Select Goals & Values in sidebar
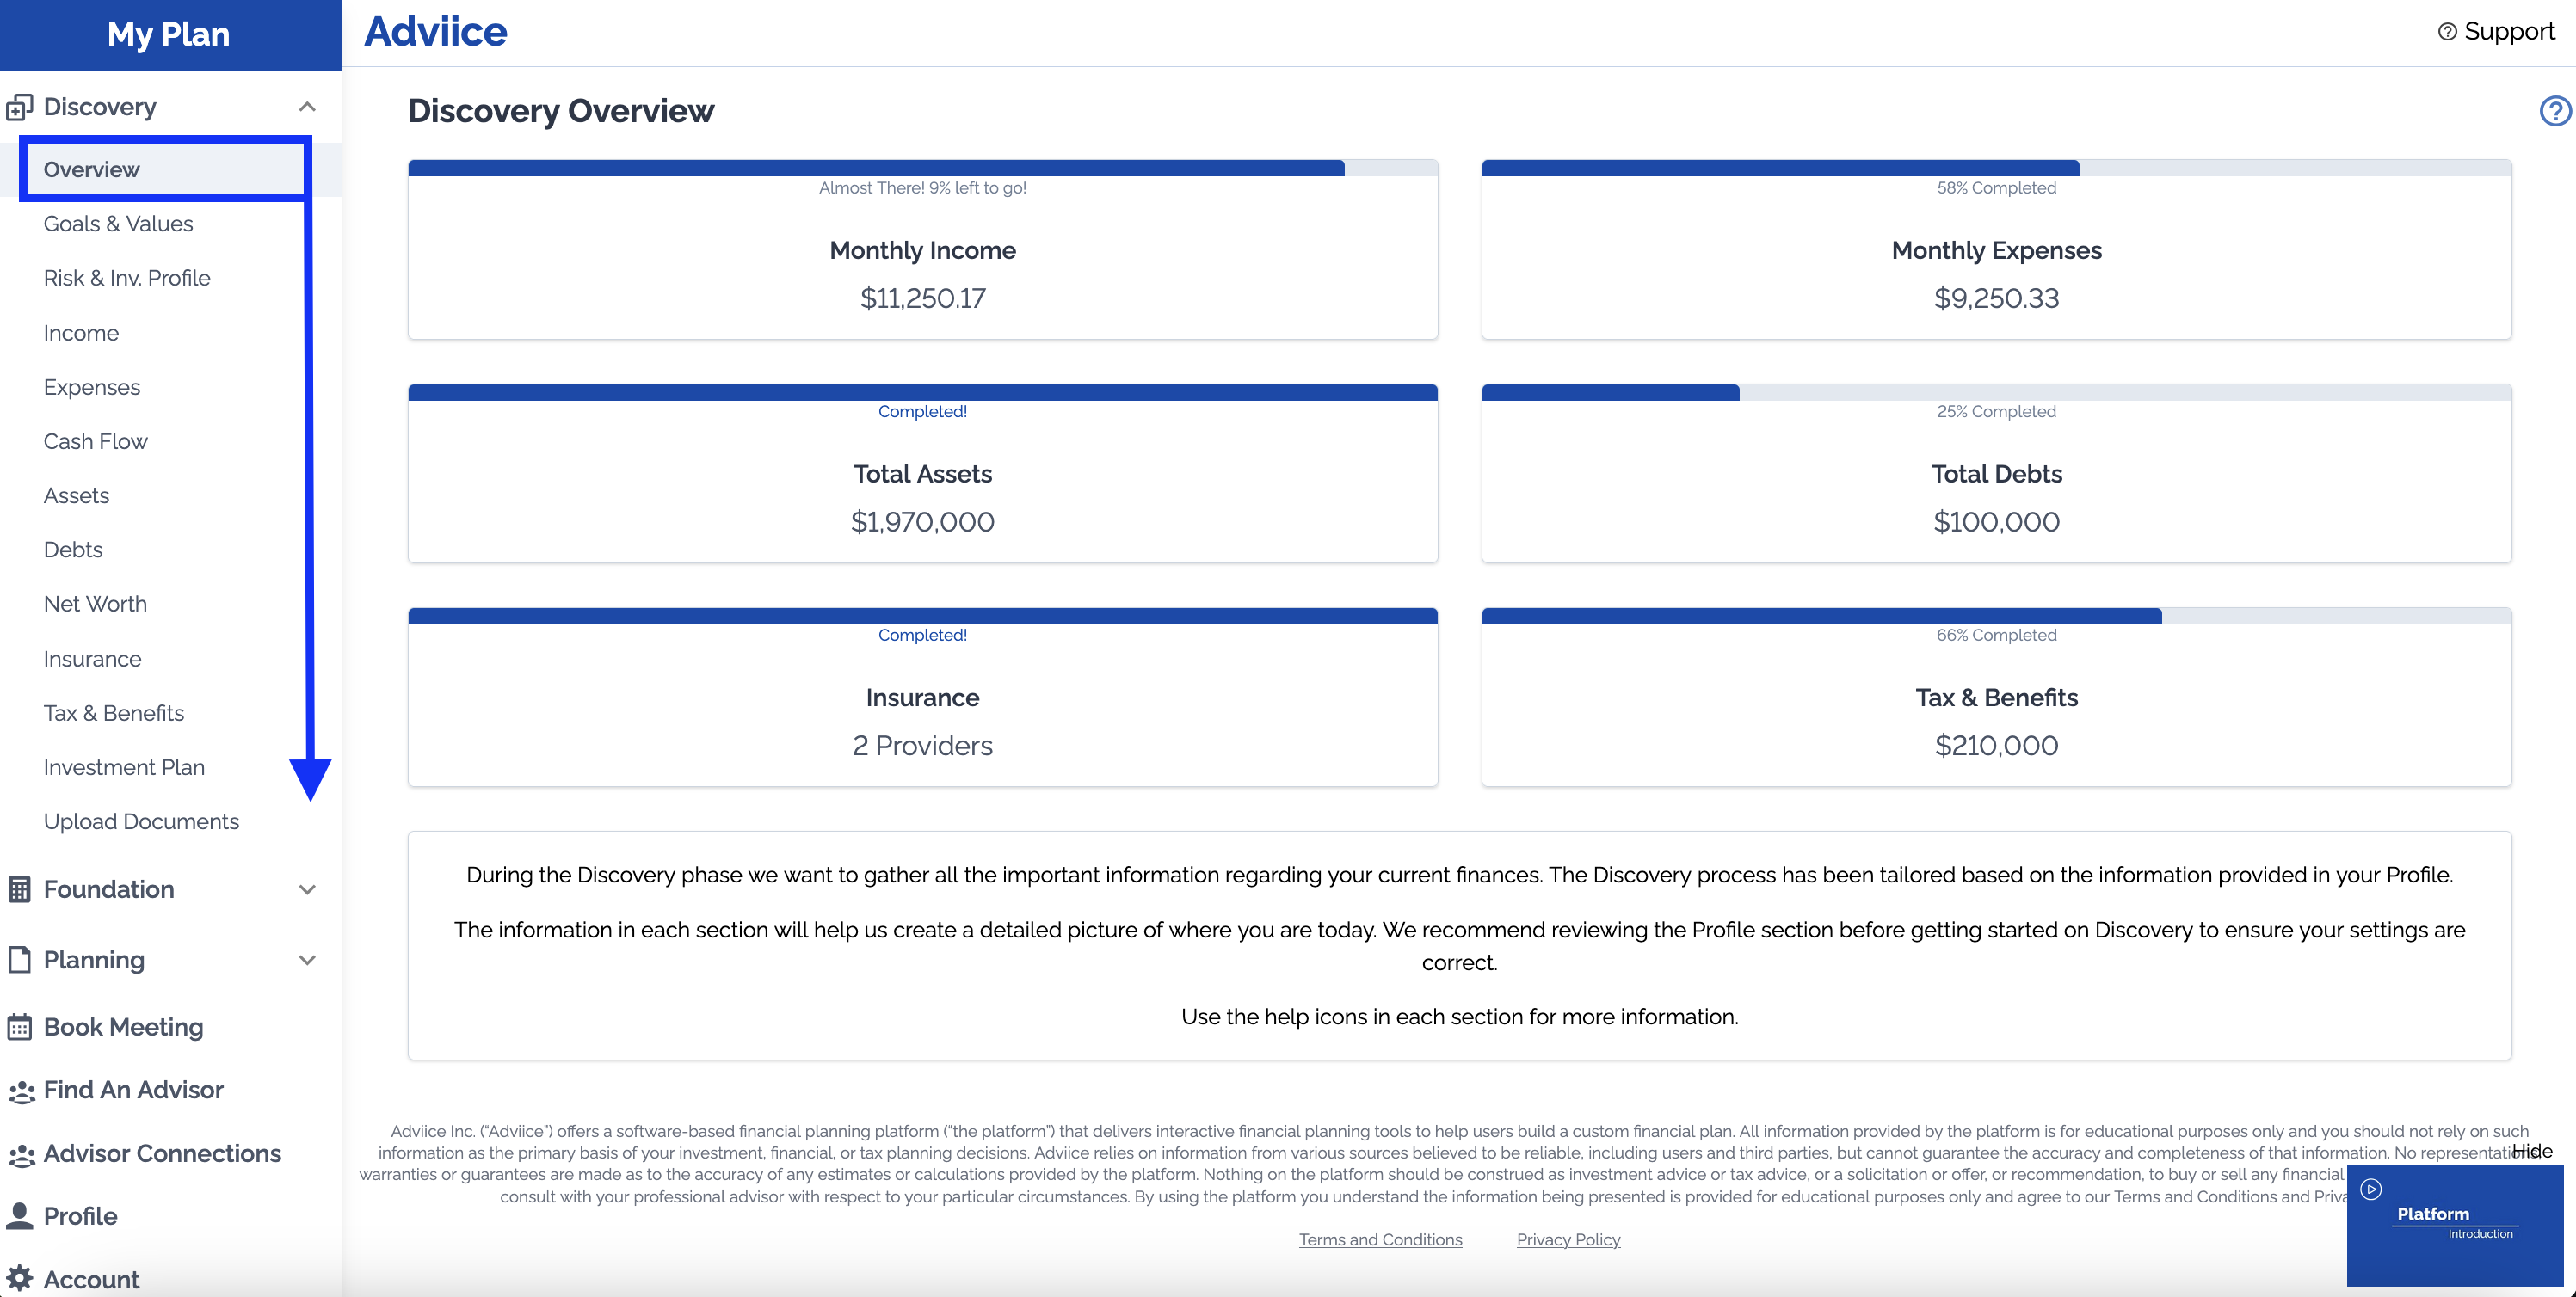This screenshot has width=2576, height=1297. tap(118, 224)
